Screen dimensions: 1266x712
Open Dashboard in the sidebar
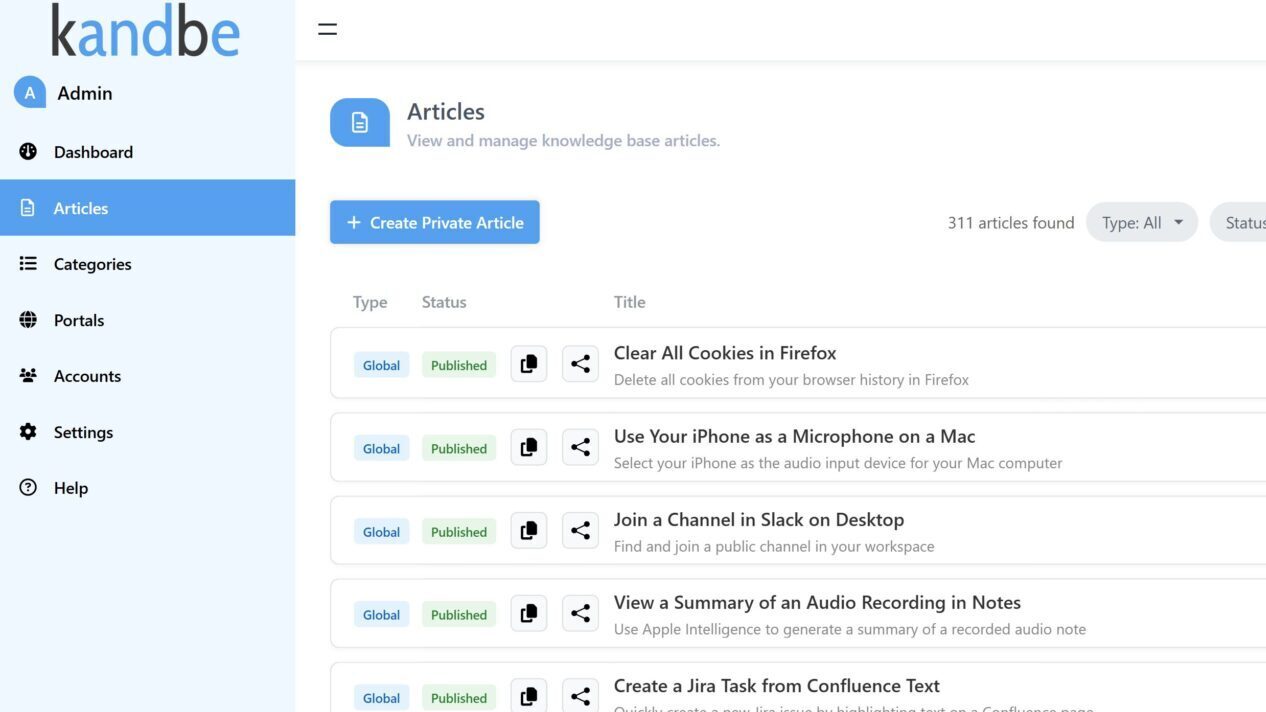93,152
